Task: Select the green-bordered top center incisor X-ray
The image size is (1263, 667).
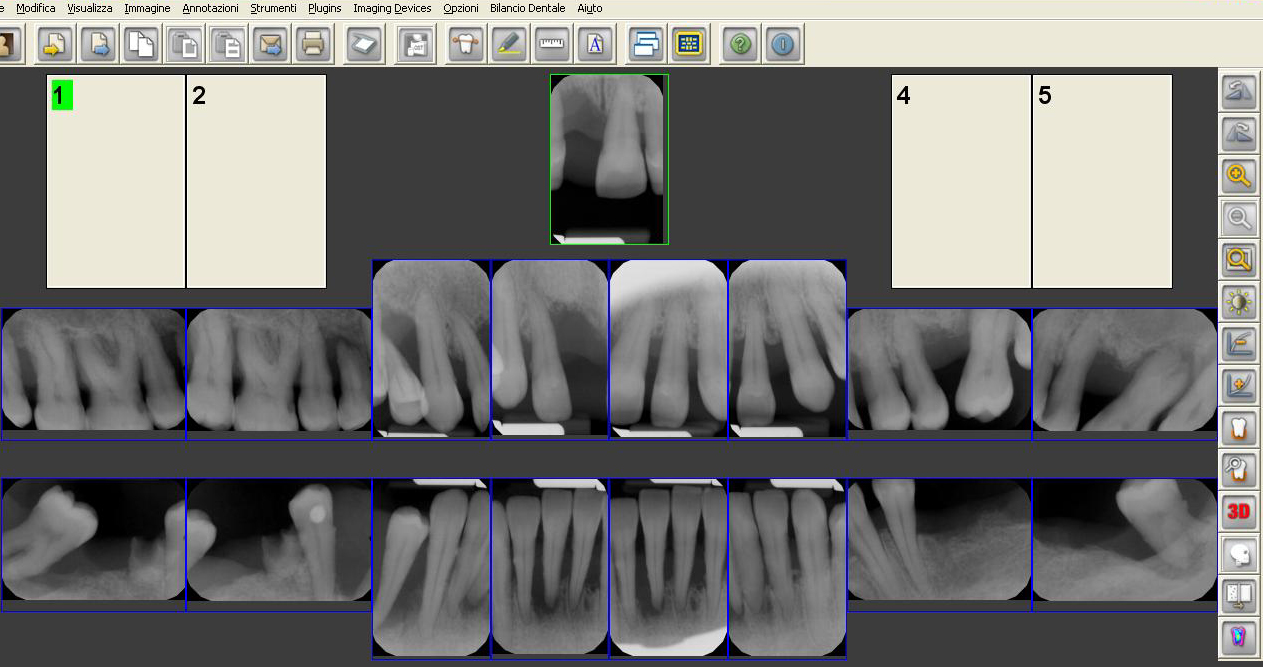Action: click(x=609, y=159)
